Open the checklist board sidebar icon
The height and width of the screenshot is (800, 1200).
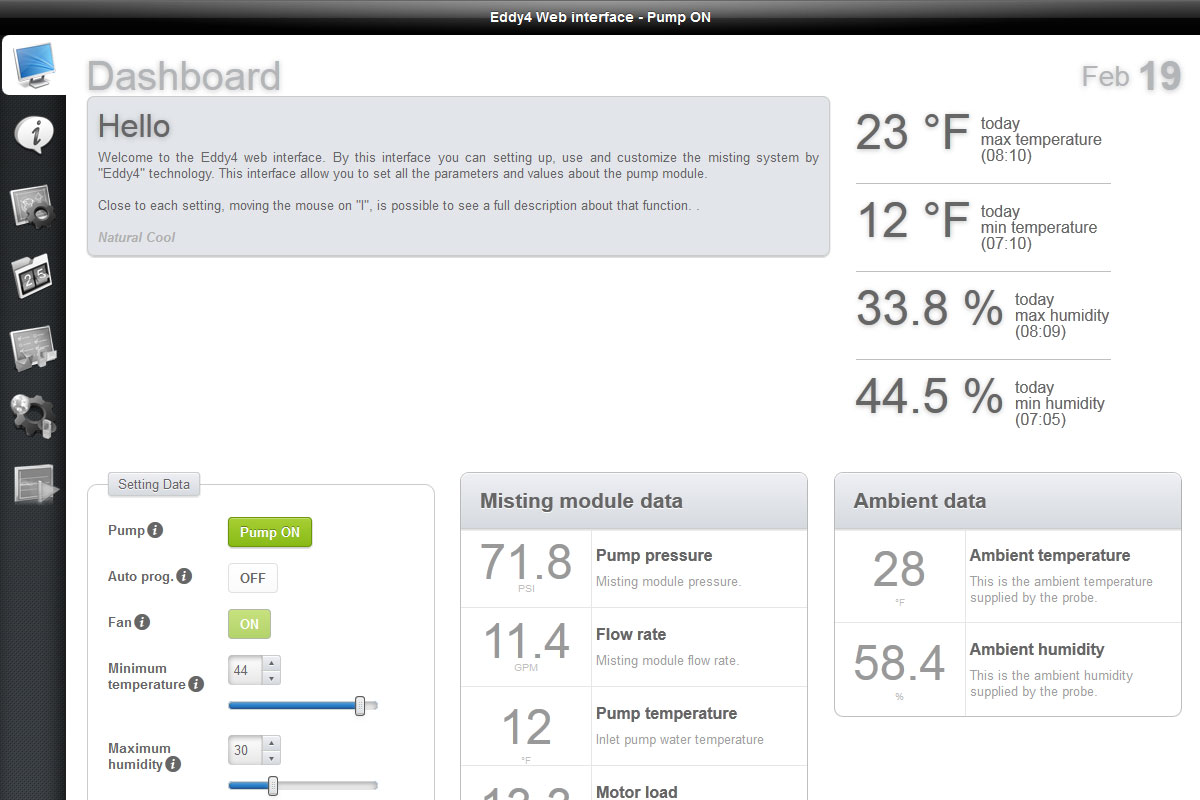pyautogui.click(x=34, y=347)
